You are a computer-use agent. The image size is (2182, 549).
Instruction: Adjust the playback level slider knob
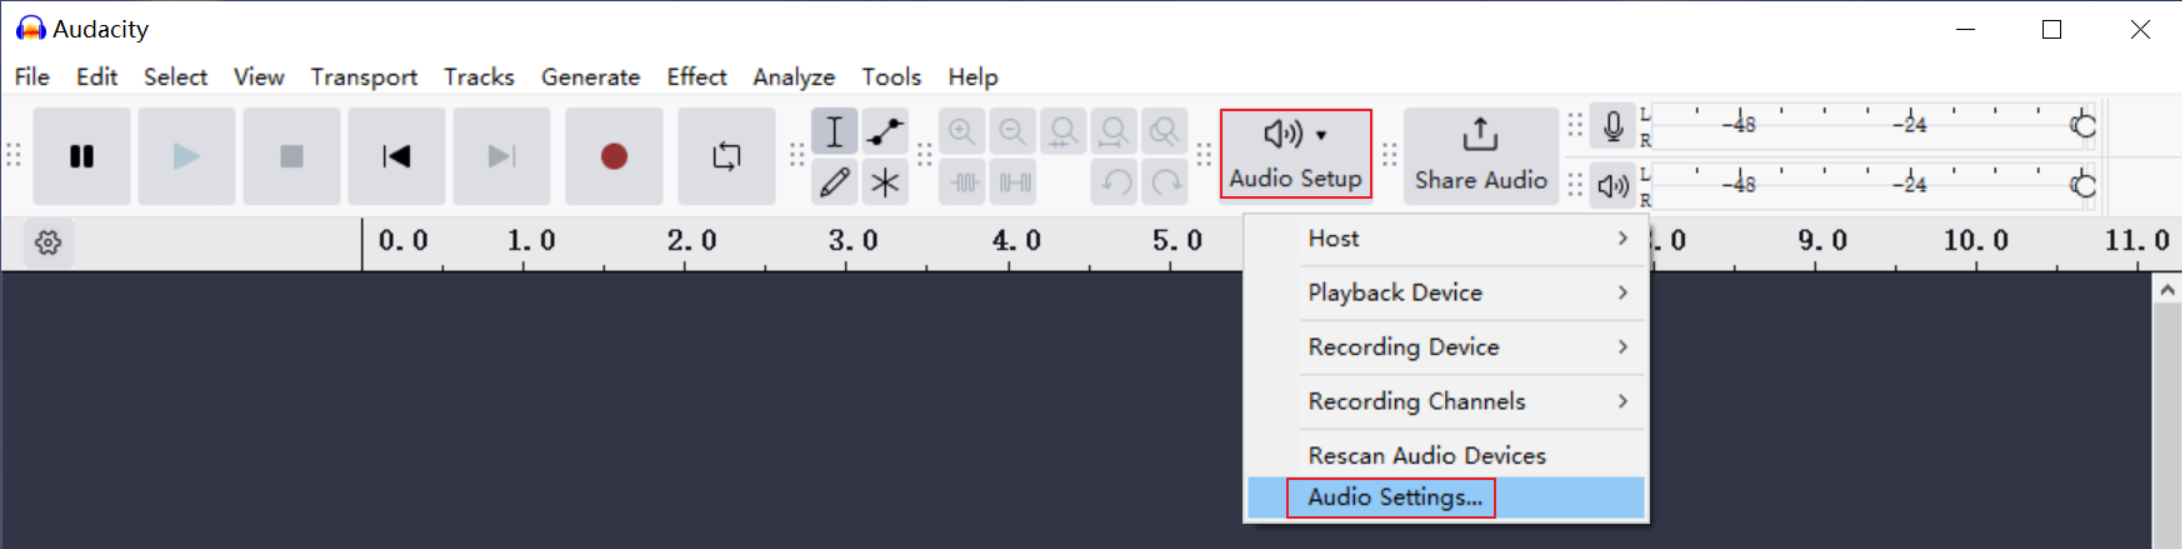(2083, 186)
